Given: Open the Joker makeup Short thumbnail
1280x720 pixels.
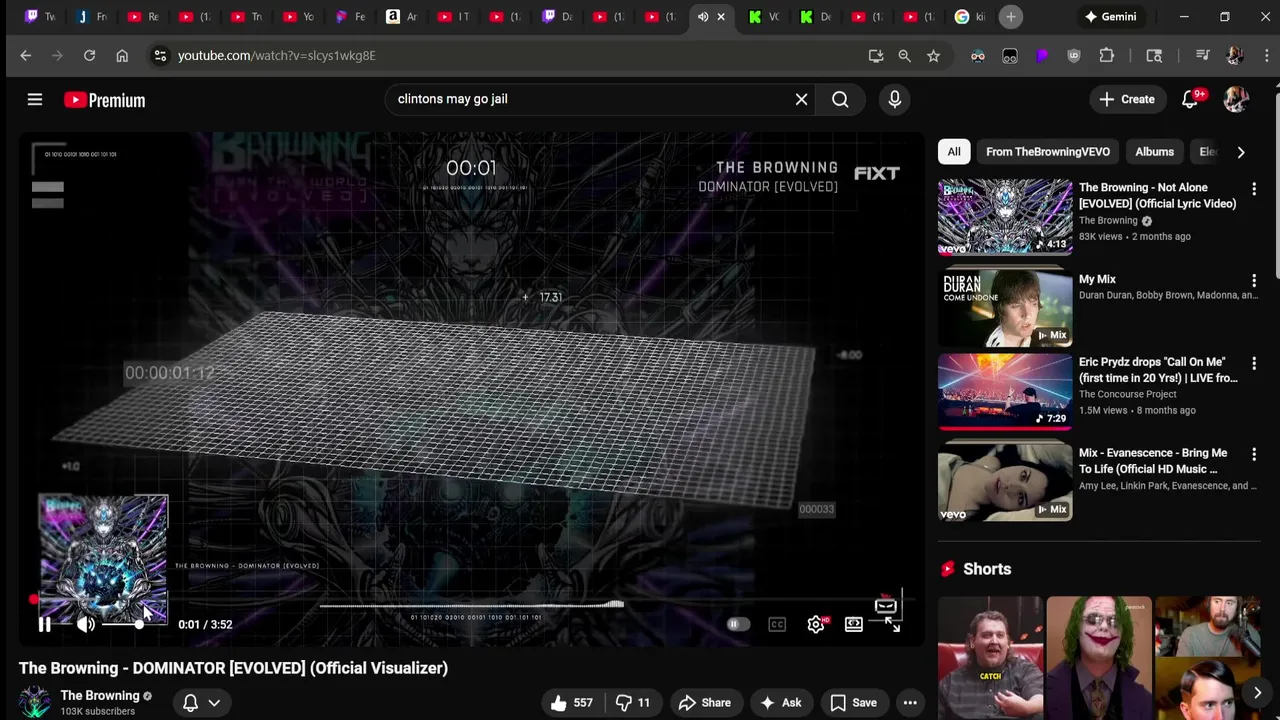Looking at the screenshot, I should pyautogui.click(x=1099, y=658).
